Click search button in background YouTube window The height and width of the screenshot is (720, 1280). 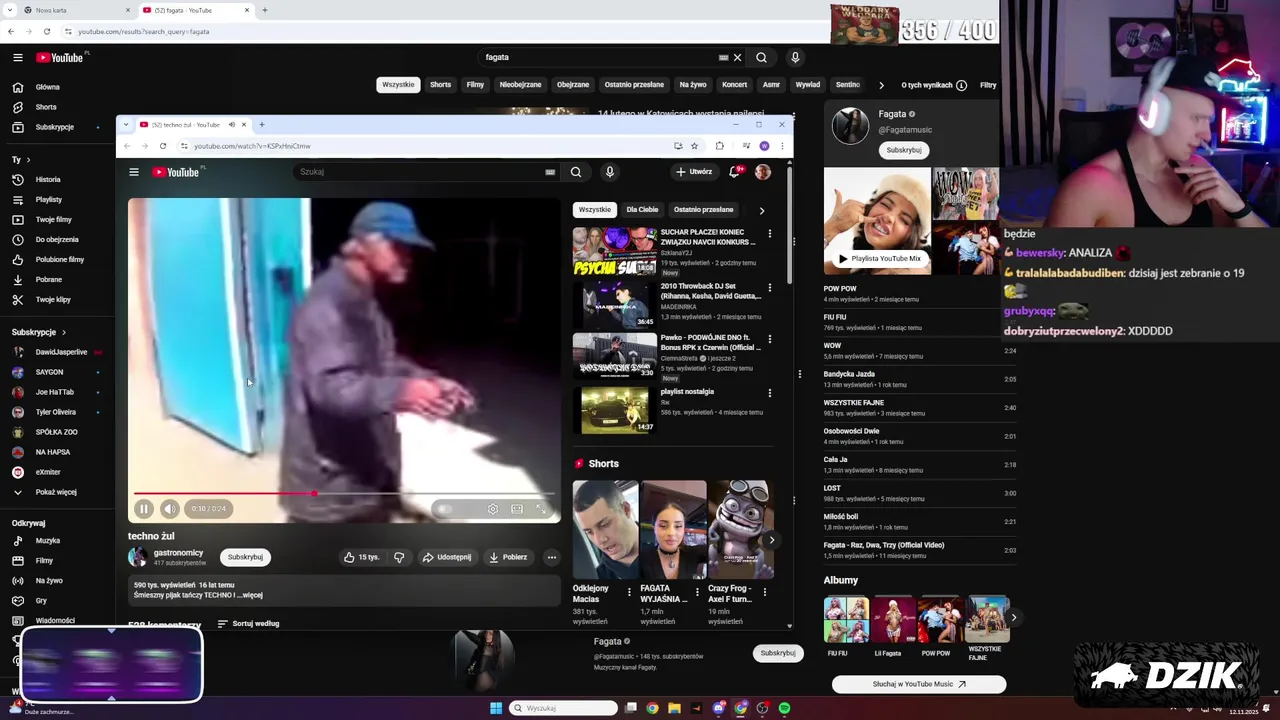[x=761, y=58]
